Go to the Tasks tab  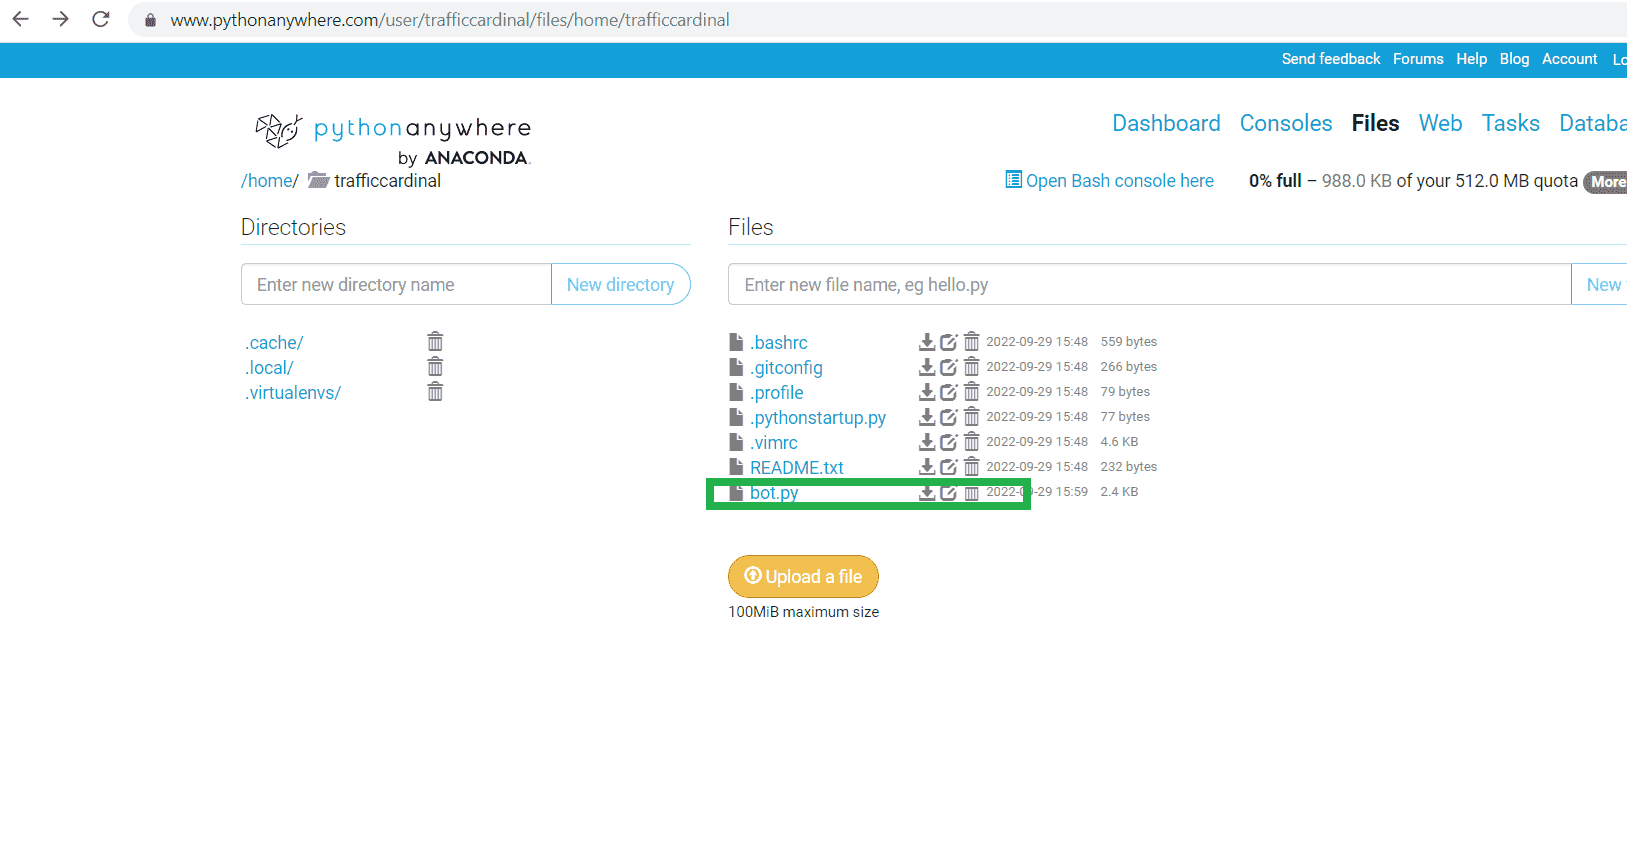point(1510,123)
